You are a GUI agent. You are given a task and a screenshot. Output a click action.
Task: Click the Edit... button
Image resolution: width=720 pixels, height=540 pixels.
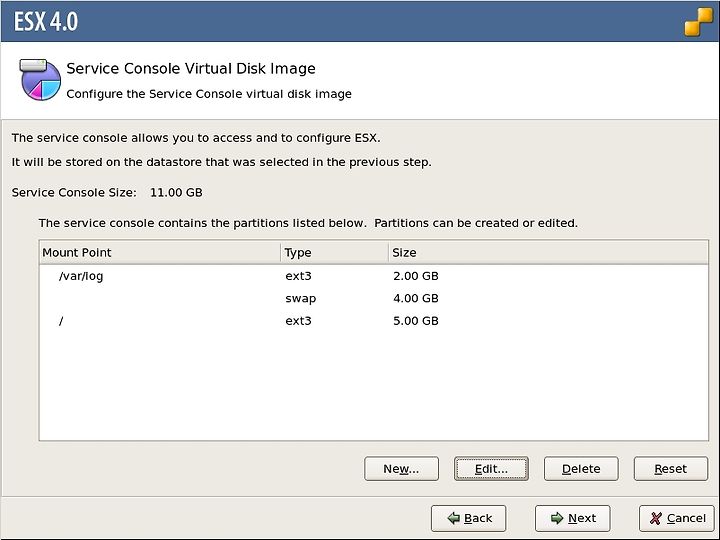491,469
